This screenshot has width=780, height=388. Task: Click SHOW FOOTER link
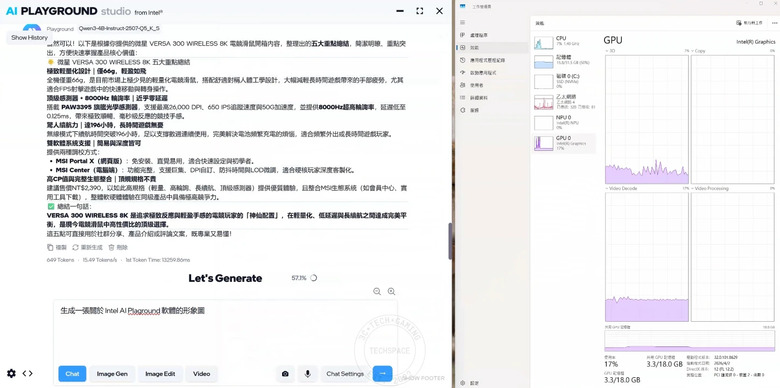click(423, 378)
